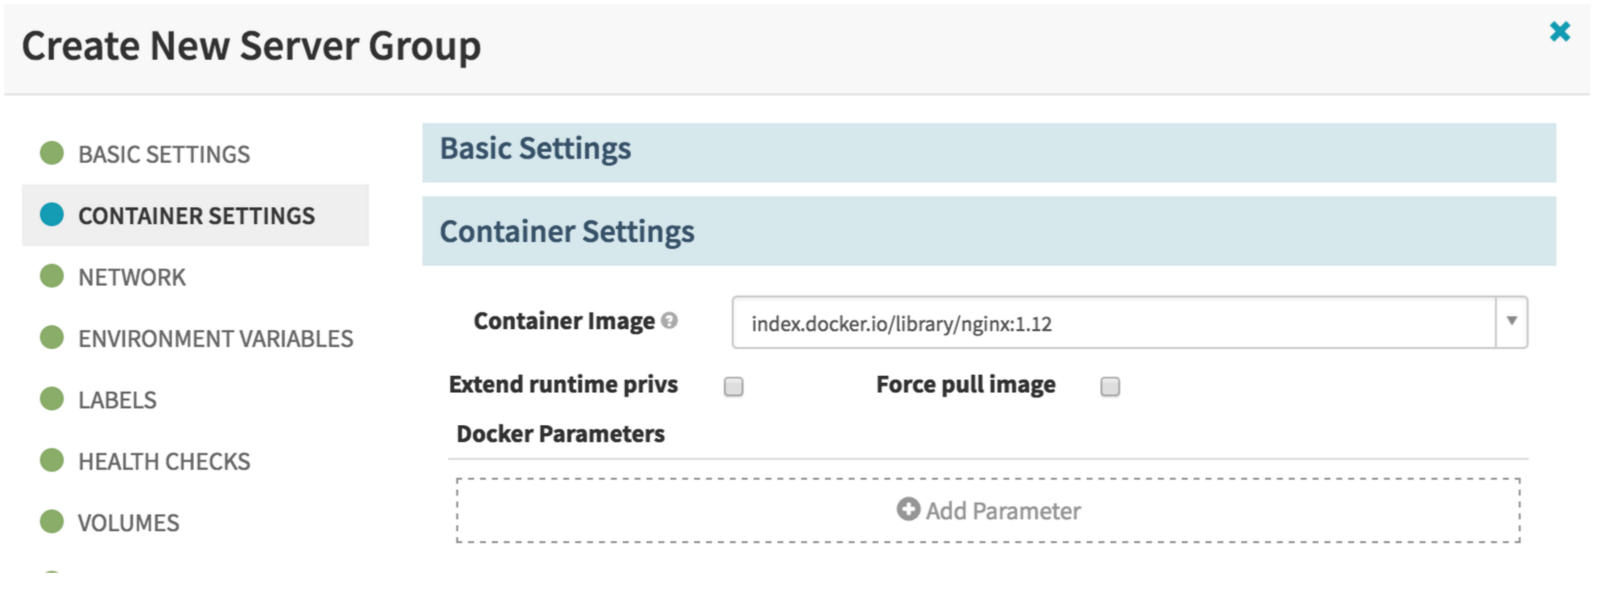Click the plus icon beside Add Parameter
This screenshot has width=1600, height=594.
(908, 510)
